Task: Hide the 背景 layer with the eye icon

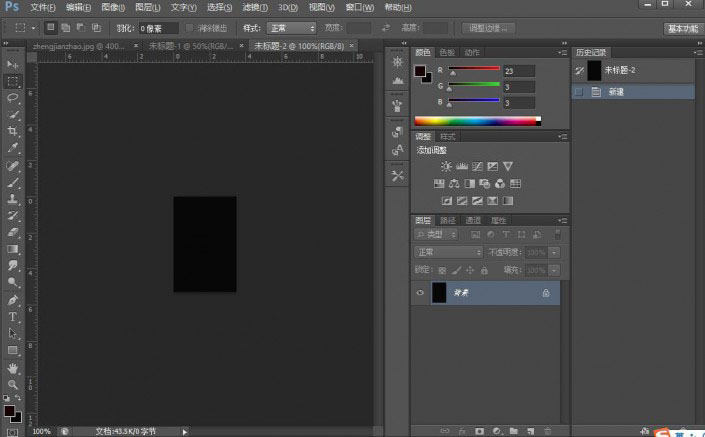Action: [420, 293]
